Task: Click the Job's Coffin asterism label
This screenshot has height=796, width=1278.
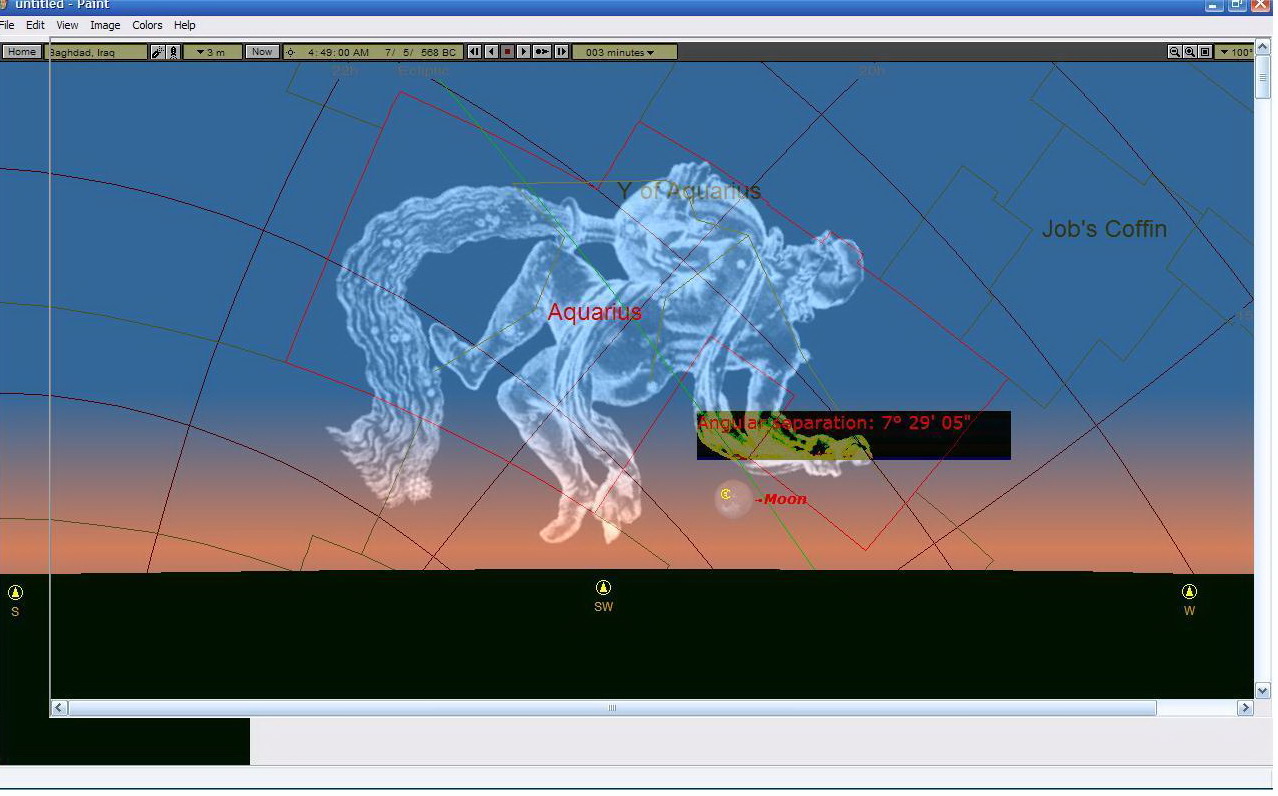Action: coord(1104,229)
